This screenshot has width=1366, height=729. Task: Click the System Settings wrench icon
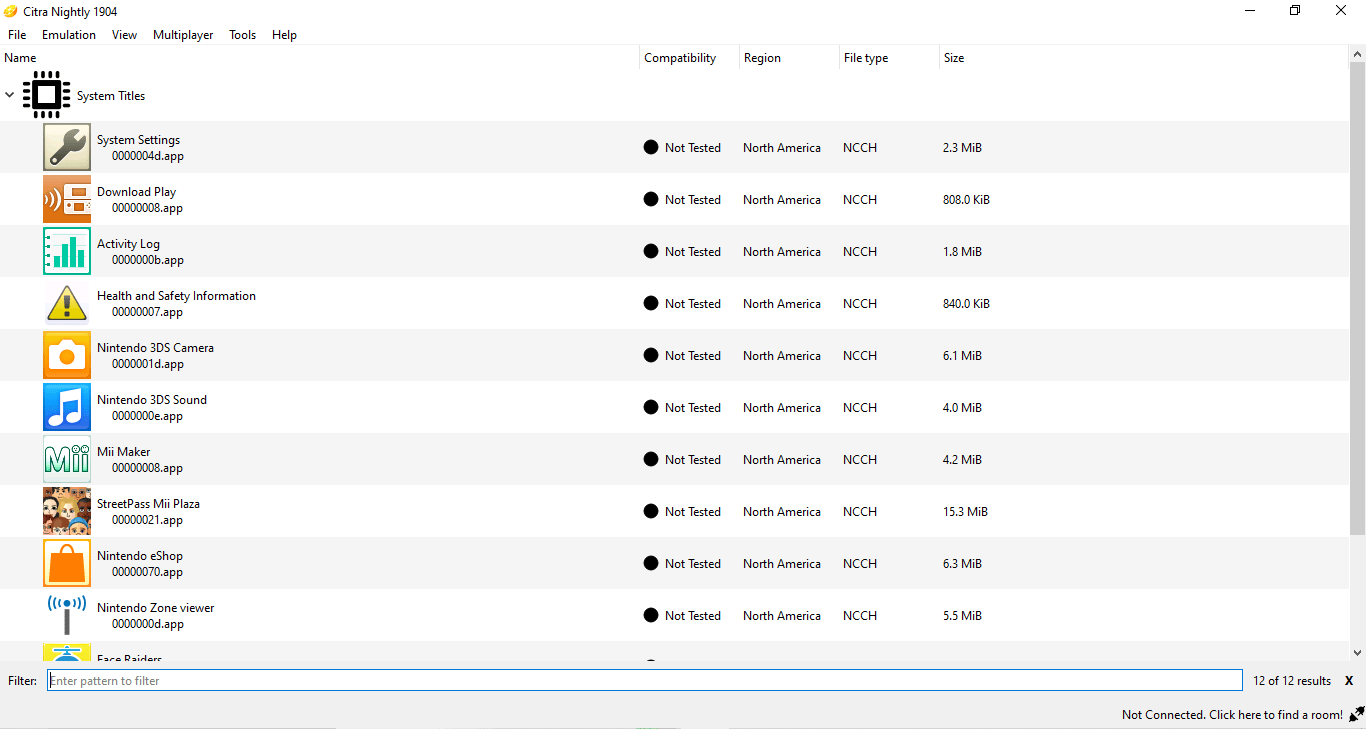[x=67, y=147]
